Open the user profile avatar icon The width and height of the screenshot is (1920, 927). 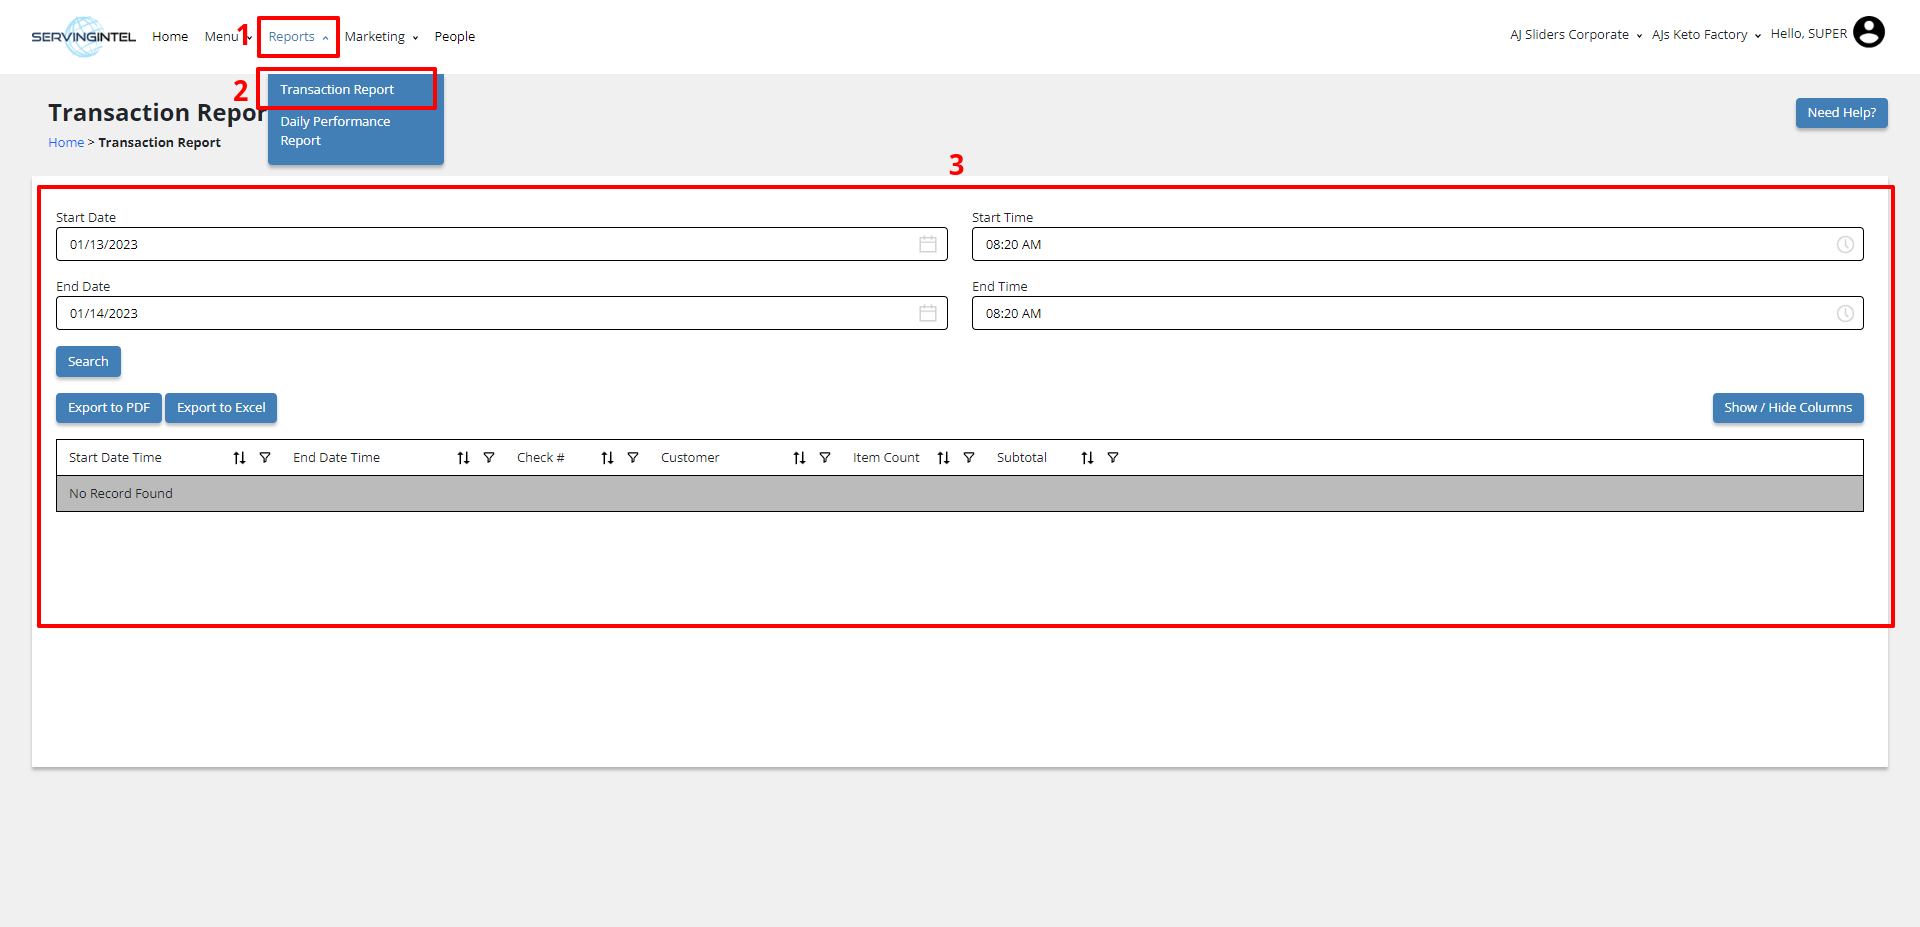(1868, 33)
